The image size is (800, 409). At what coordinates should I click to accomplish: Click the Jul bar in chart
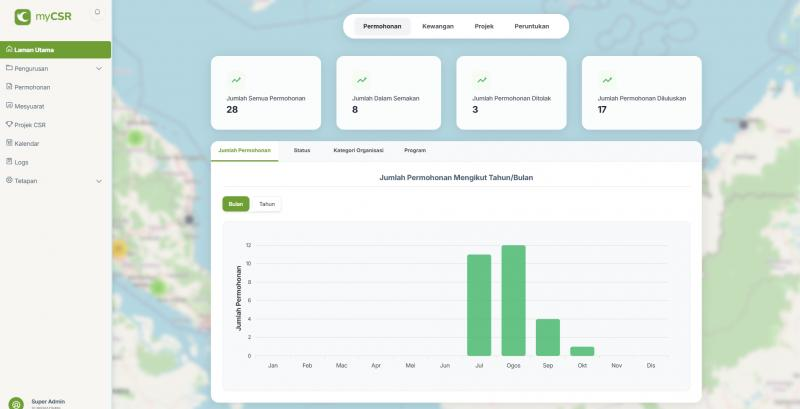point(479,305)
